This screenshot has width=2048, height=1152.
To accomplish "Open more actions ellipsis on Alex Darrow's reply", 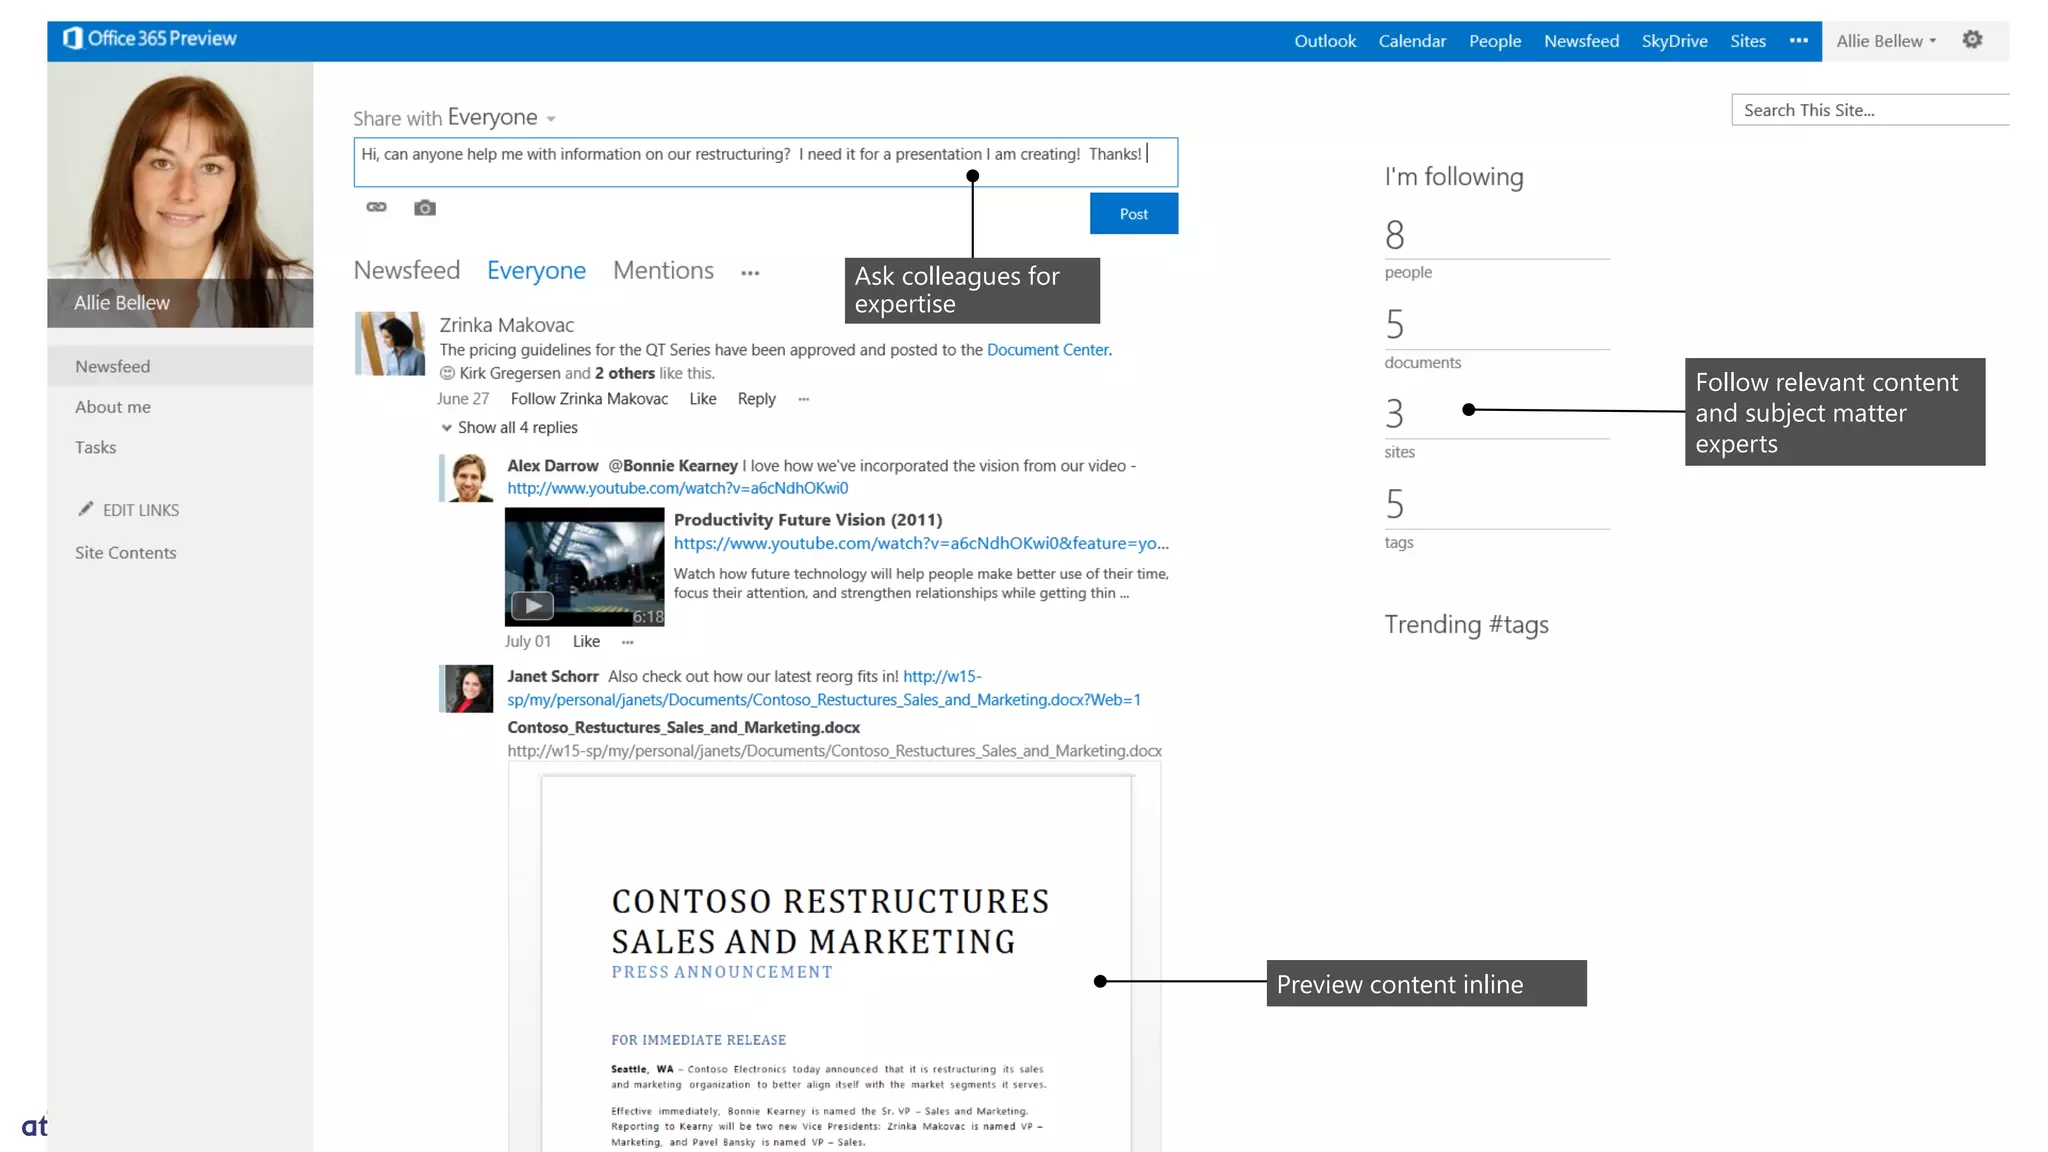I will [627, 642].
